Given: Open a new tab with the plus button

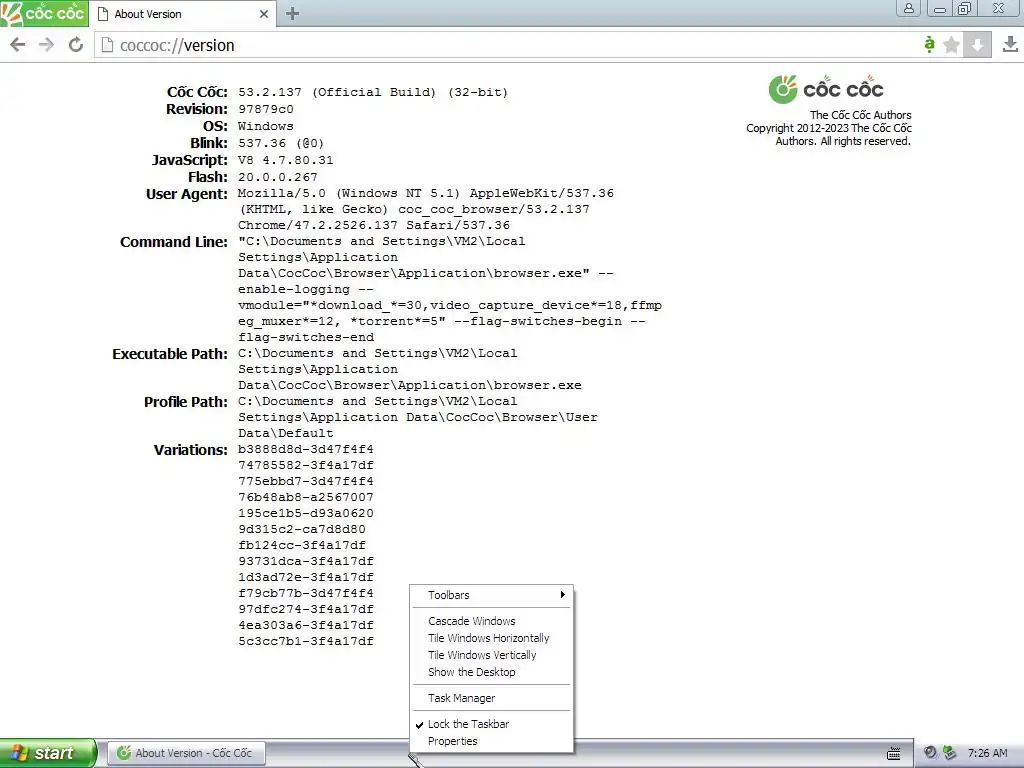Looking at the screenshot, I should click(293, 14).
